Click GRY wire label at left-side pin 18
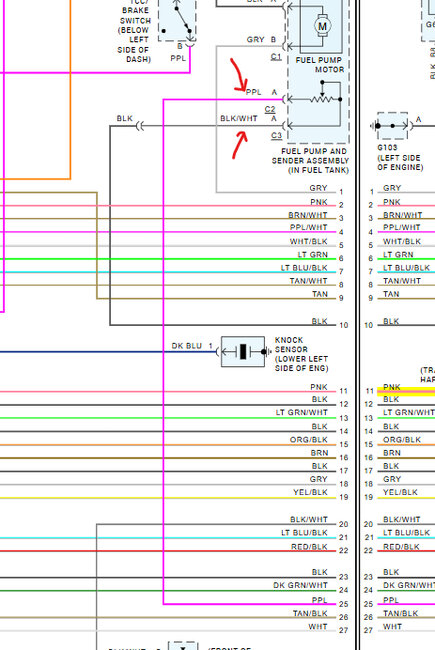The width and height of the screenshot is (435, 650). tap(318, 479)
